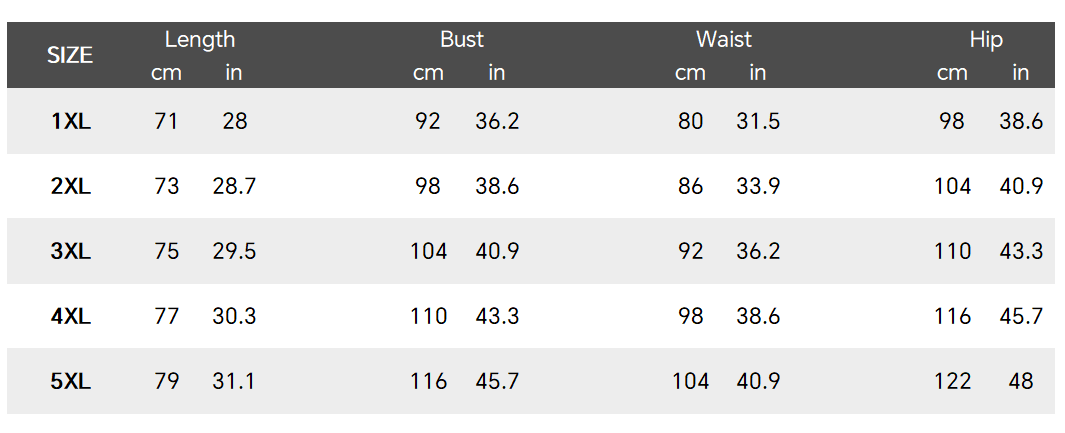Select the 3XL bust value 104 cm

[428, 251]
